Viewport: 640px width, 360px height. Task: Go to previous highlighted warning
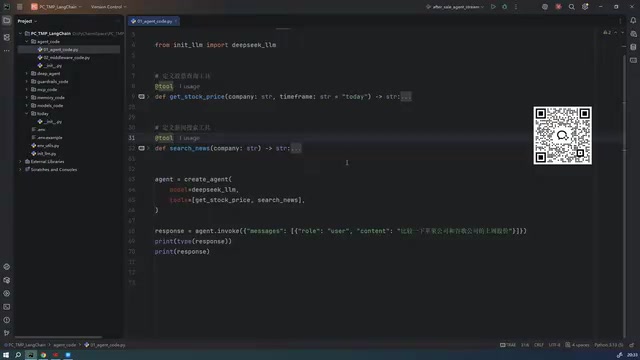pos(616,33)
